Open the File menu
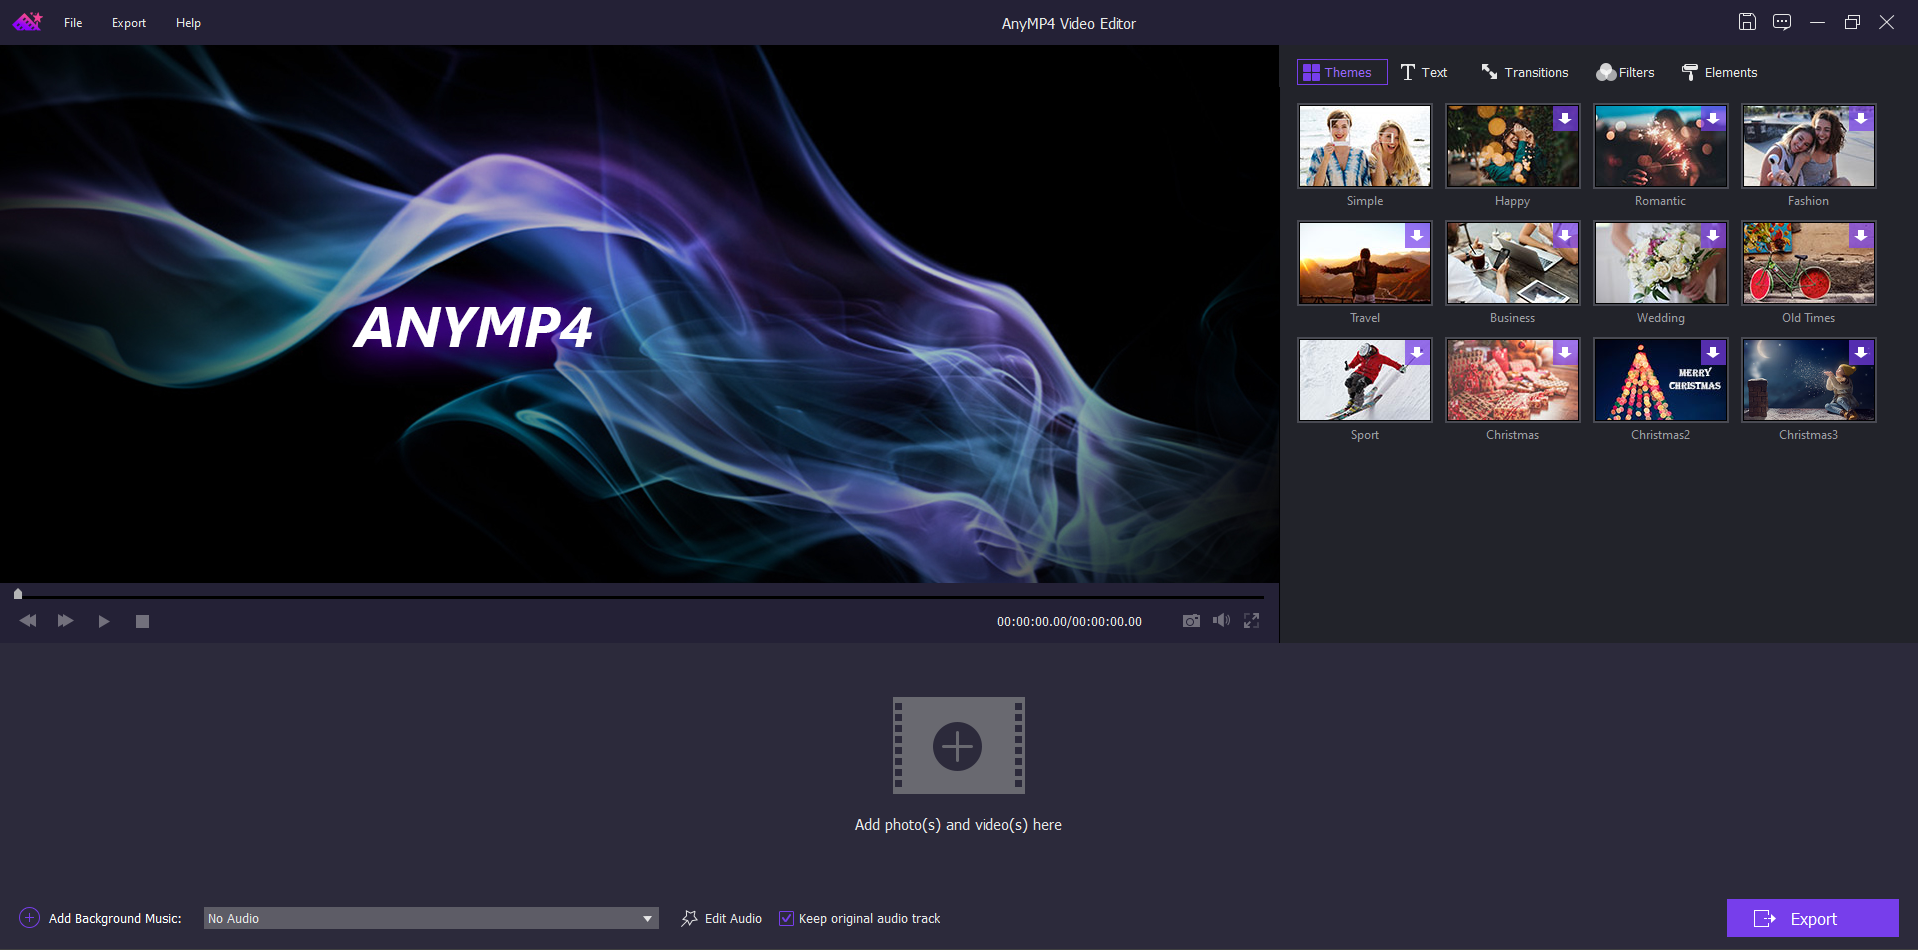The width and height of the screenshot is (1918, 950). tap(73, 23)
